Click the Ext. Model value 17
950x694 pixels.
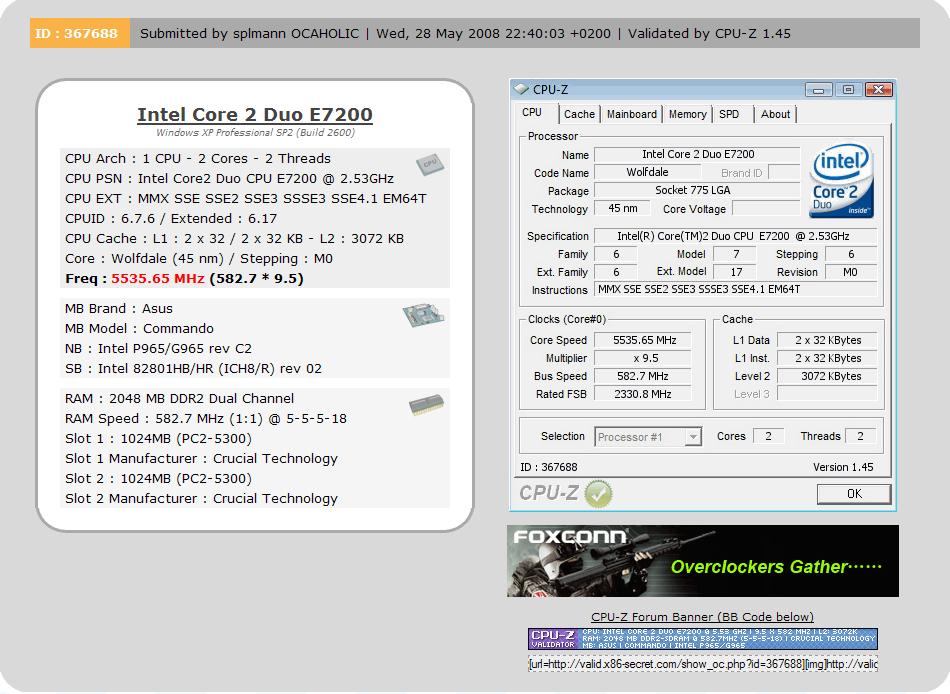coord(736,272)
